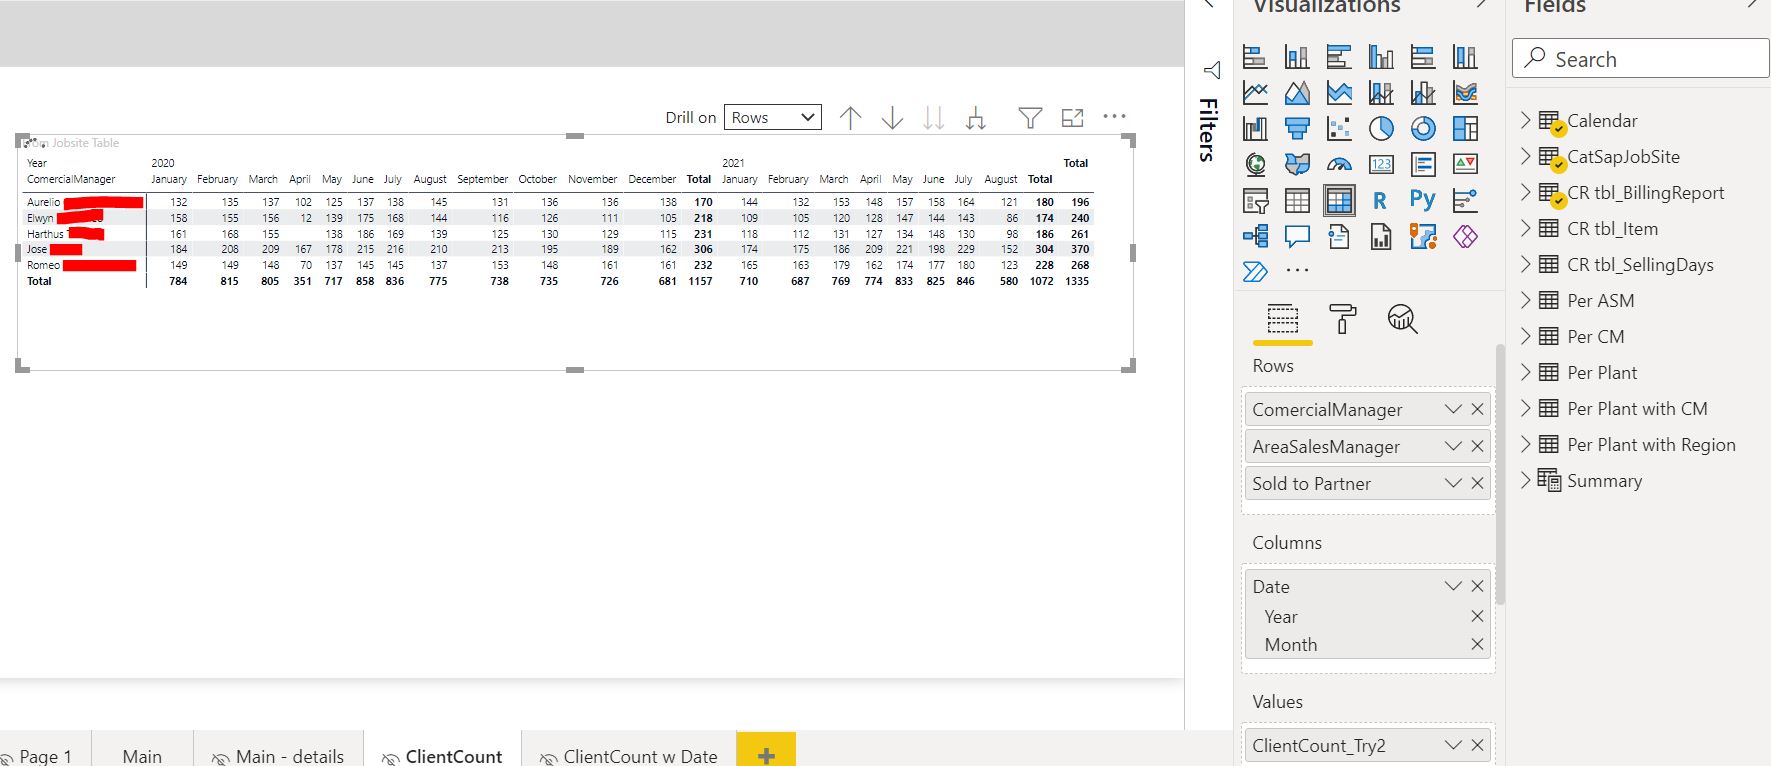Select the scatter chart visual
The image size is (1771, 766).
coord(1339,128)
